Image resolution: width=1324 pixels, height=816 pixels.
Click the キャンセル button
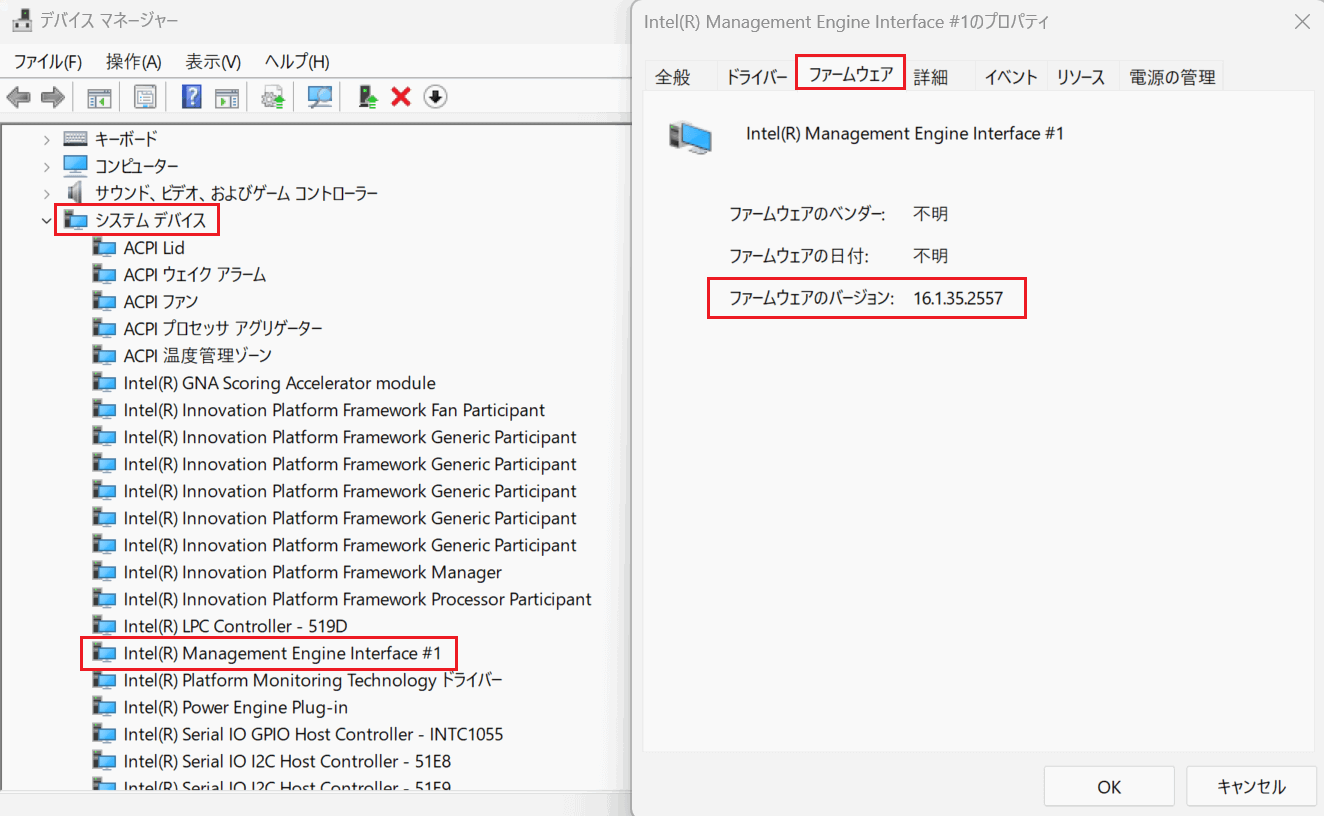[1251, 787]
